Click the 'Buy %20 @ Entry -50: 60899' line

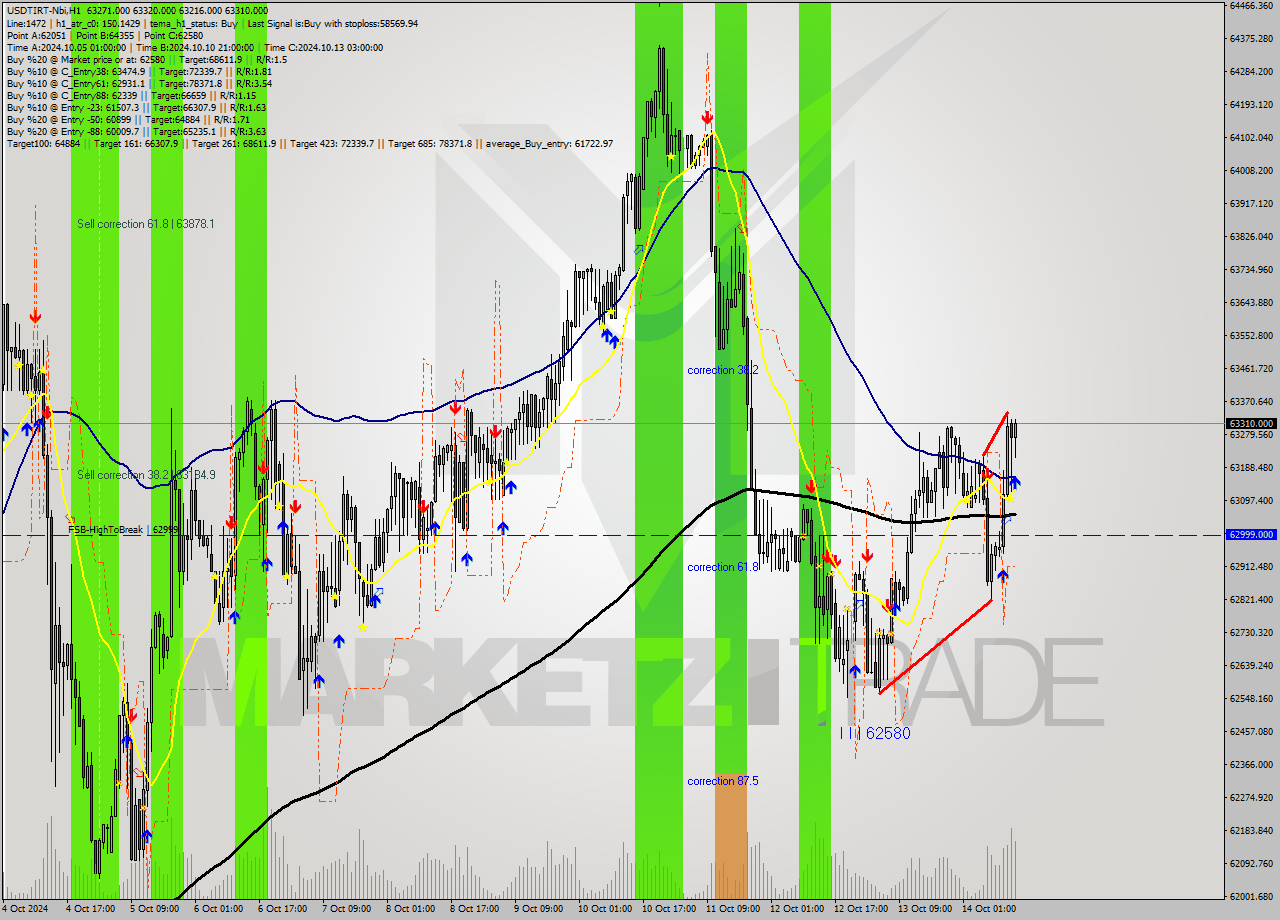128,119
